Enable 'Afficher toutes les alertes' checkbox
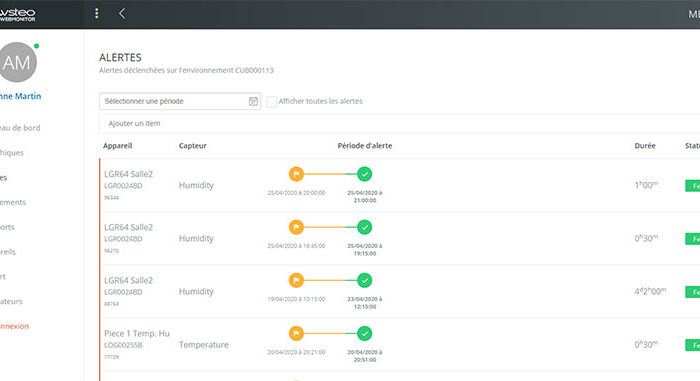 pos(271,101)
